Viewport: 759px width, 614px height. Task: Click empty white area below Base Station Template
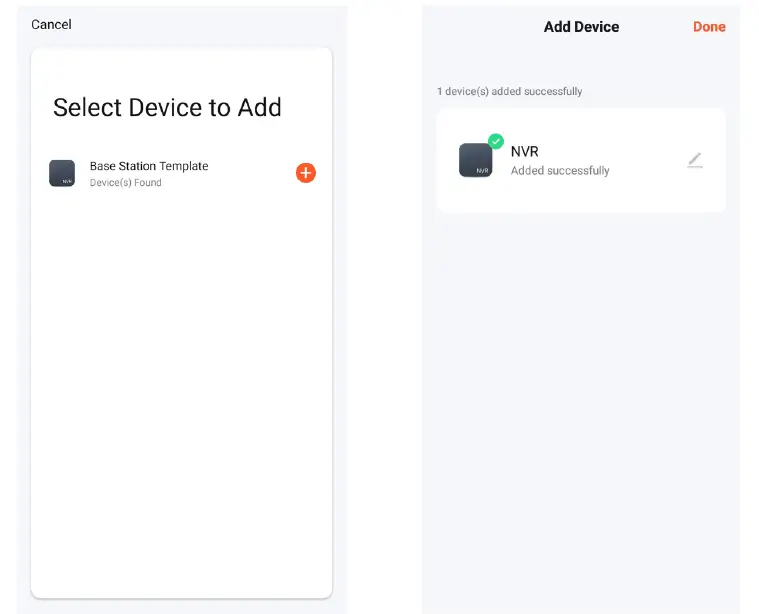click(180, 380)
